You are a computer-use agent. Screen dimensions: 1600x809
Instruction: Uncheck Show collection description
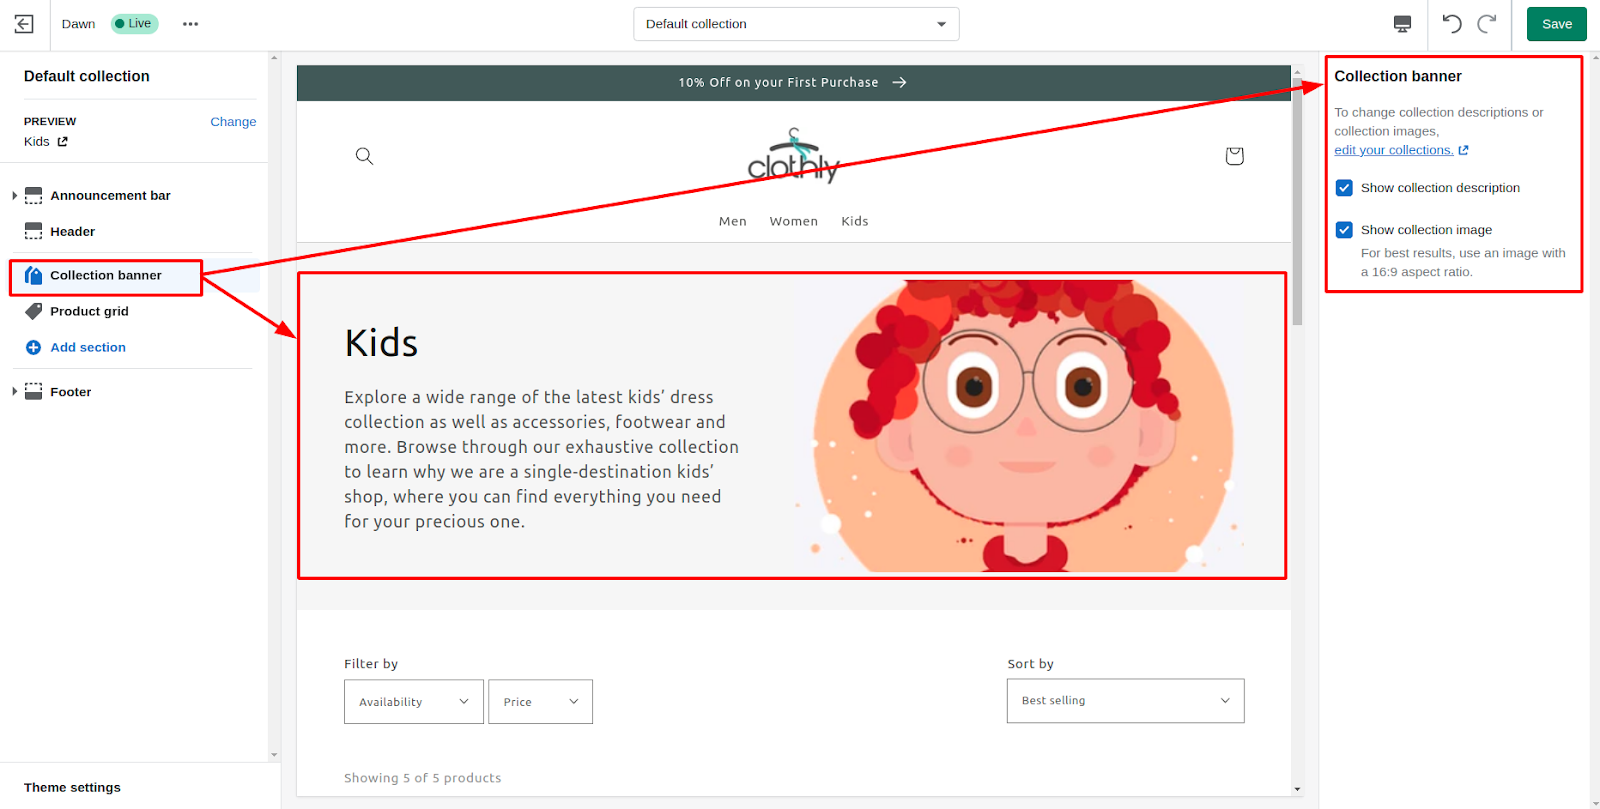1344,188
